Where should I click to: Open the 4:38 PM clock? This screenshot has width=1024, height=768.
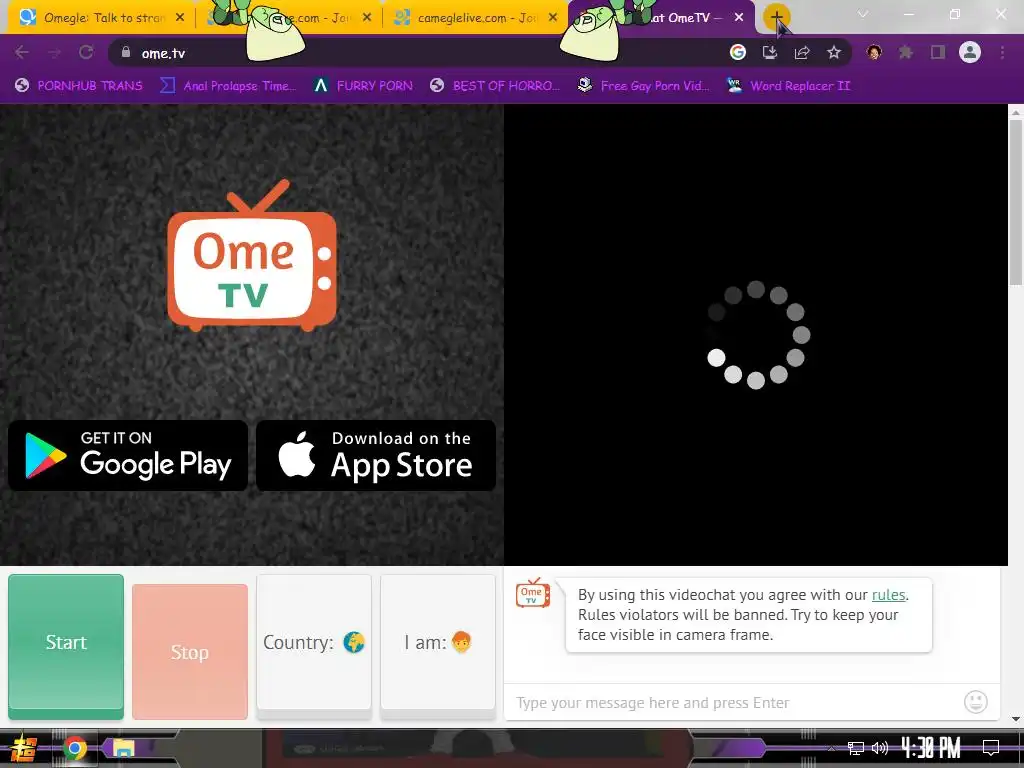(931, 748)
